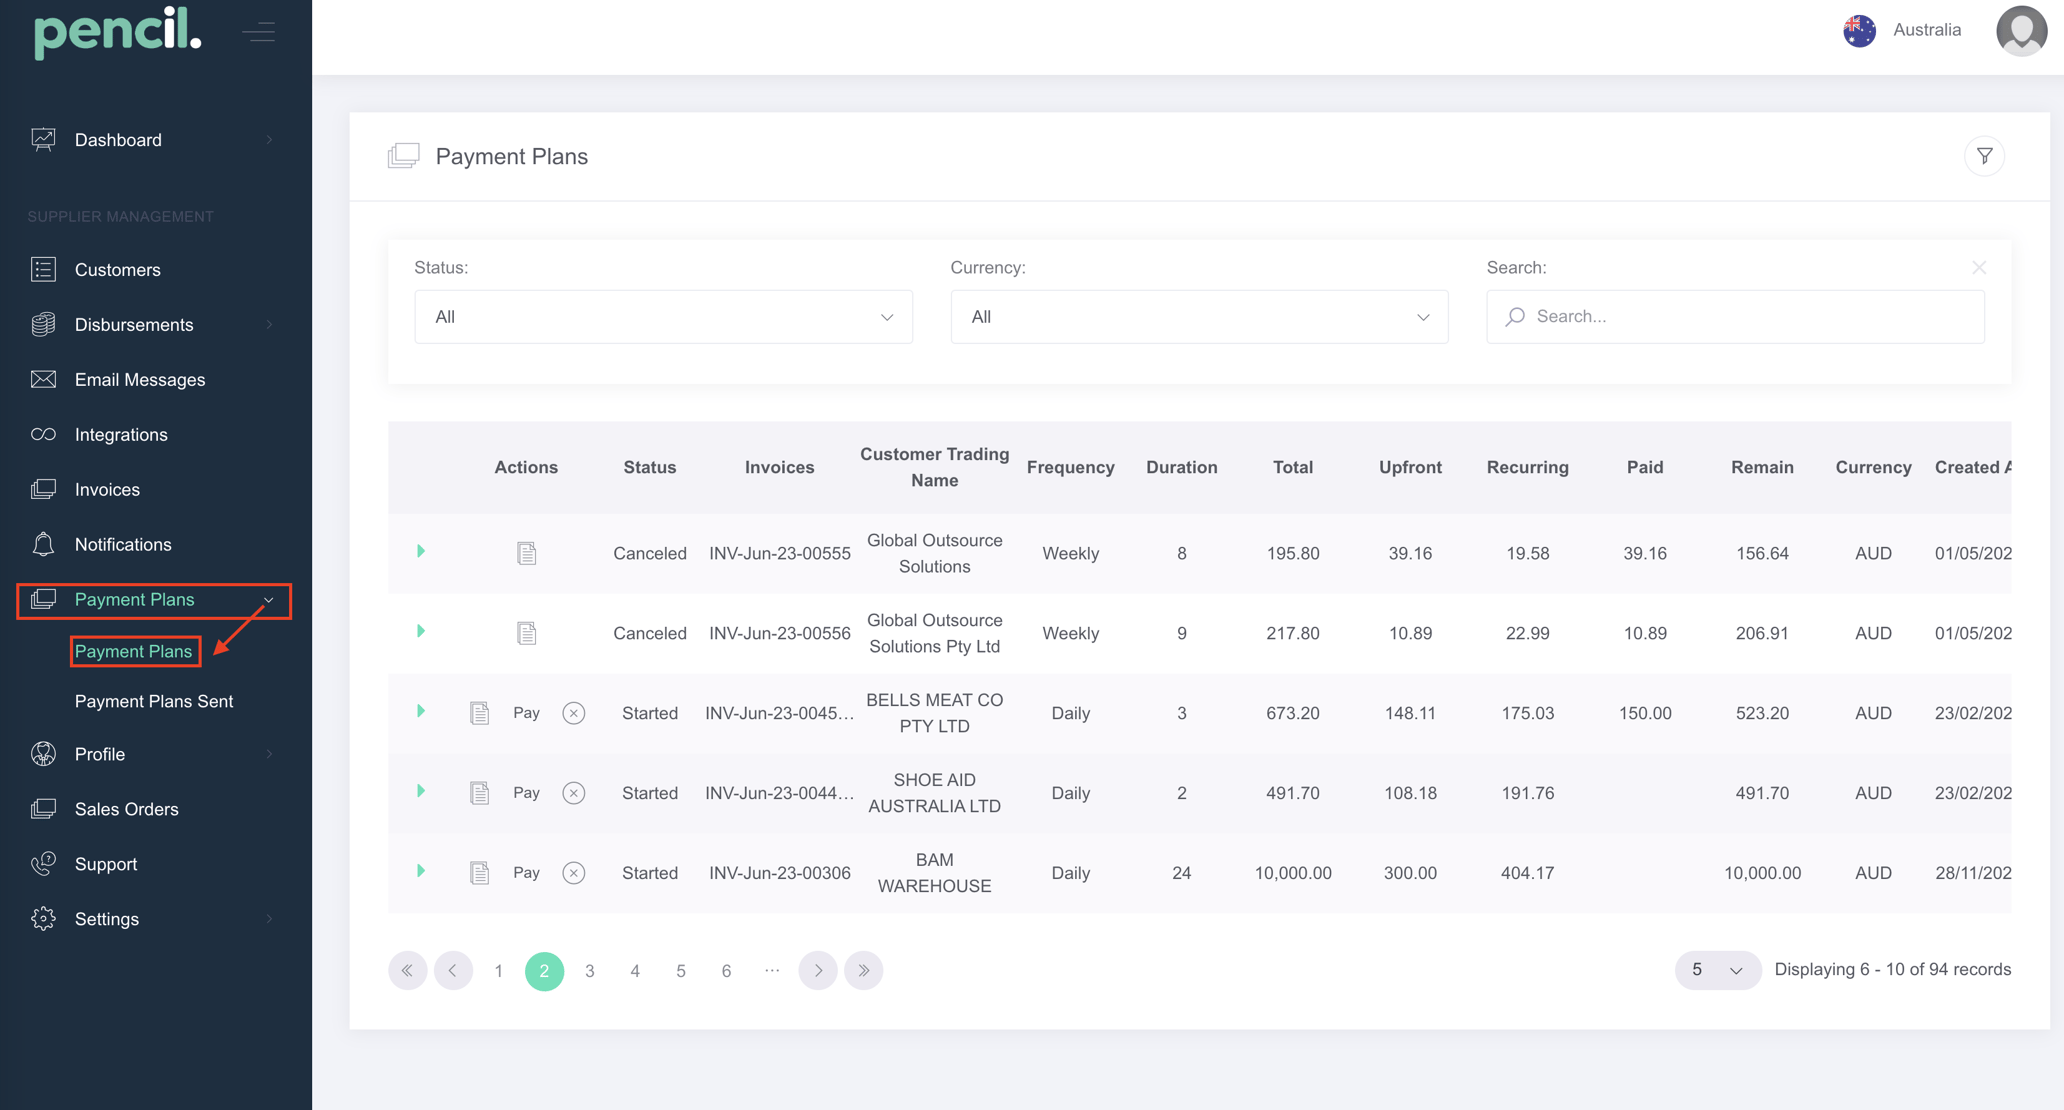
Task: Change the records per page dropdown
Action: pyautogui.click(x=1717, y=970)
